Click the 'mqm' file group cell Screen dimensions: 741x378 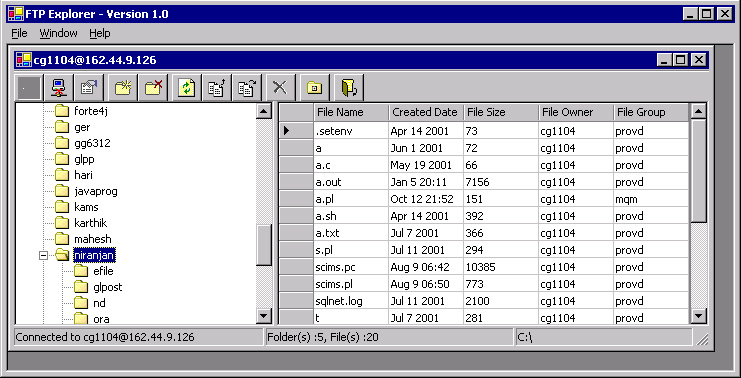[651, 199]
